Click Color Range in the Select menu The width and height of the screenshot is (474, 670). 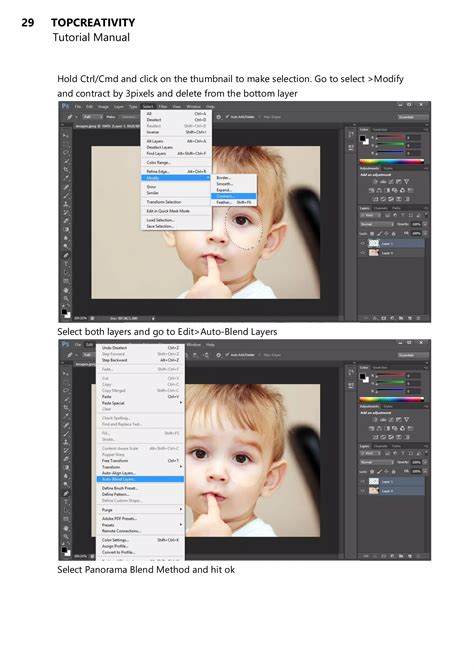pyautogui.click(x=176, y=162)
